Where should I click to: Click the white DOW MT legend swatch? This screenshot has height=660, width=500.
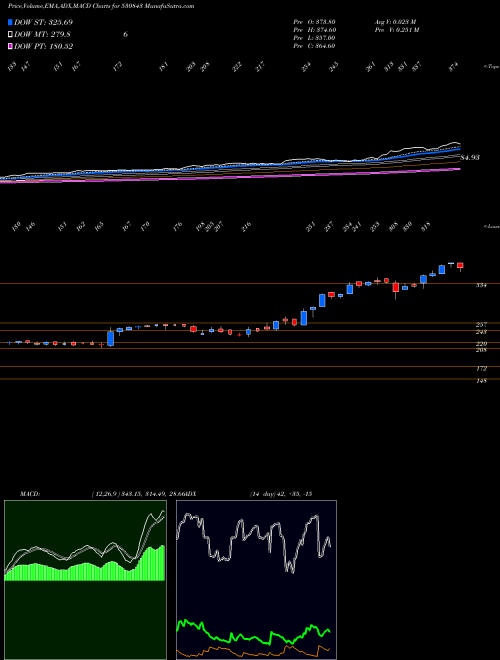point(10,35)
